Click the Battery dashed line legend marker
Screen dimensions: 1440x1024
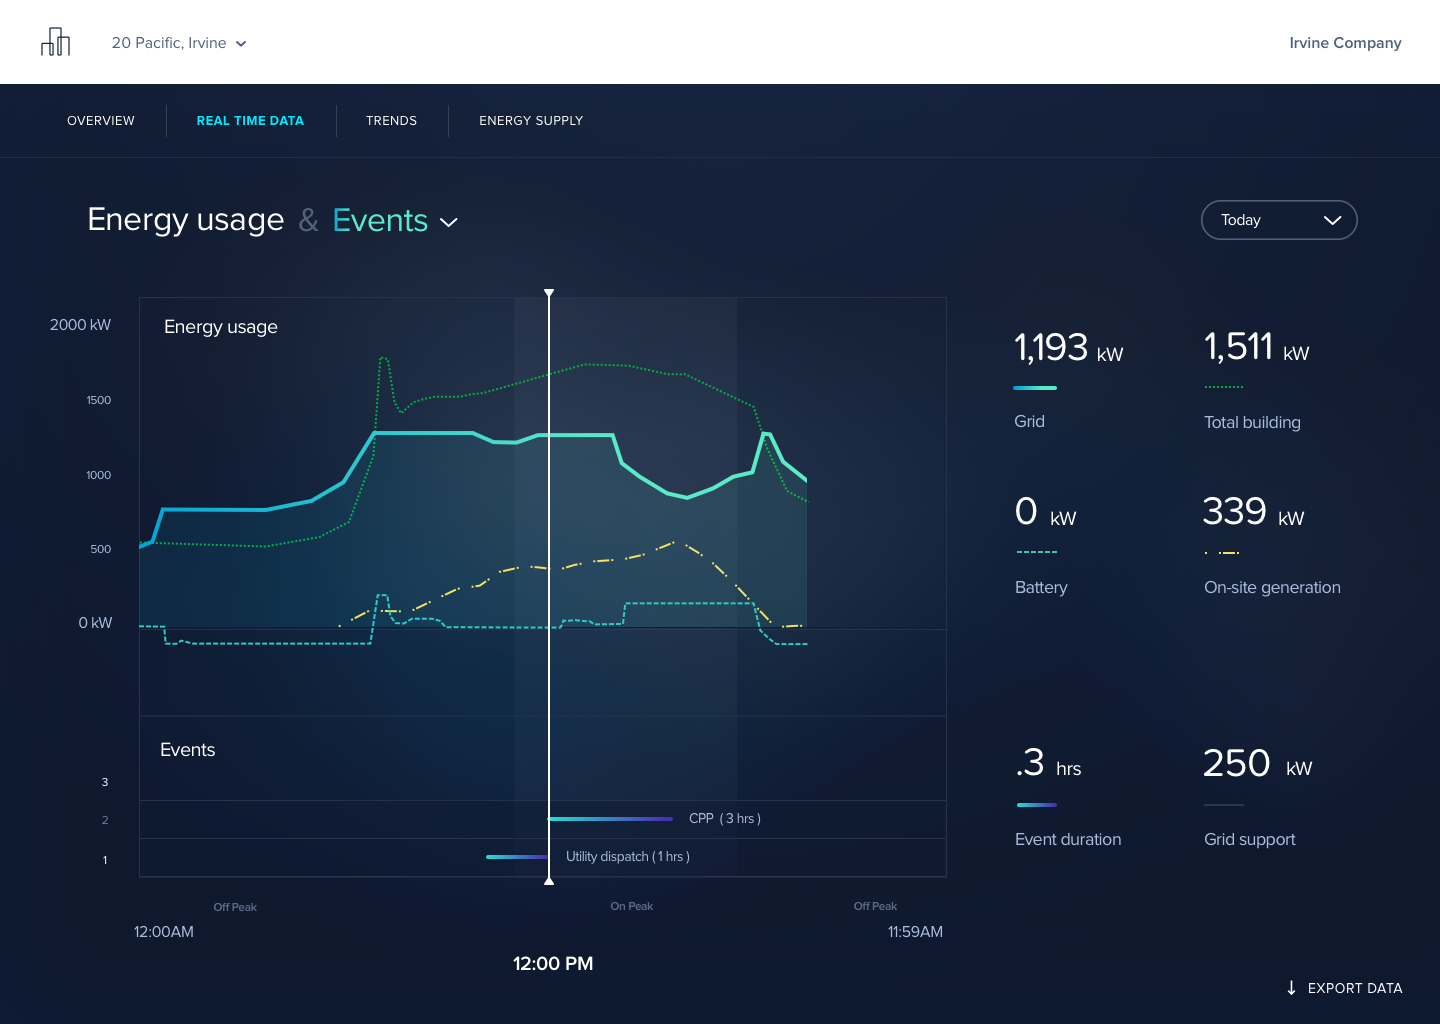(1036, 552)
